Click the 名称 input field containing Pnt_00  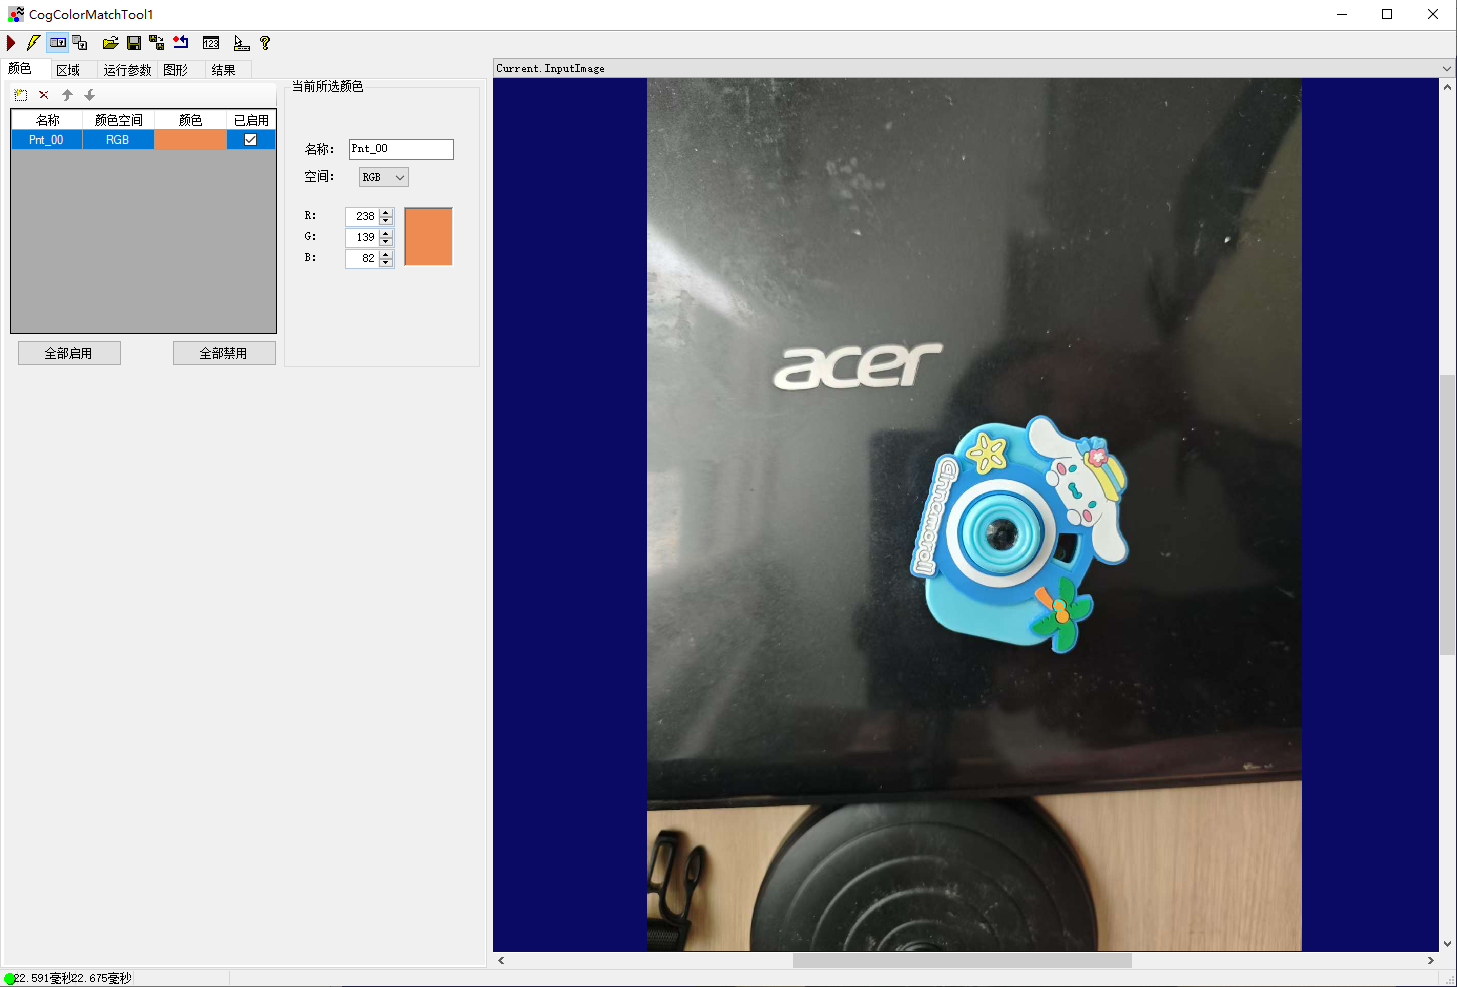pos(401,149)
